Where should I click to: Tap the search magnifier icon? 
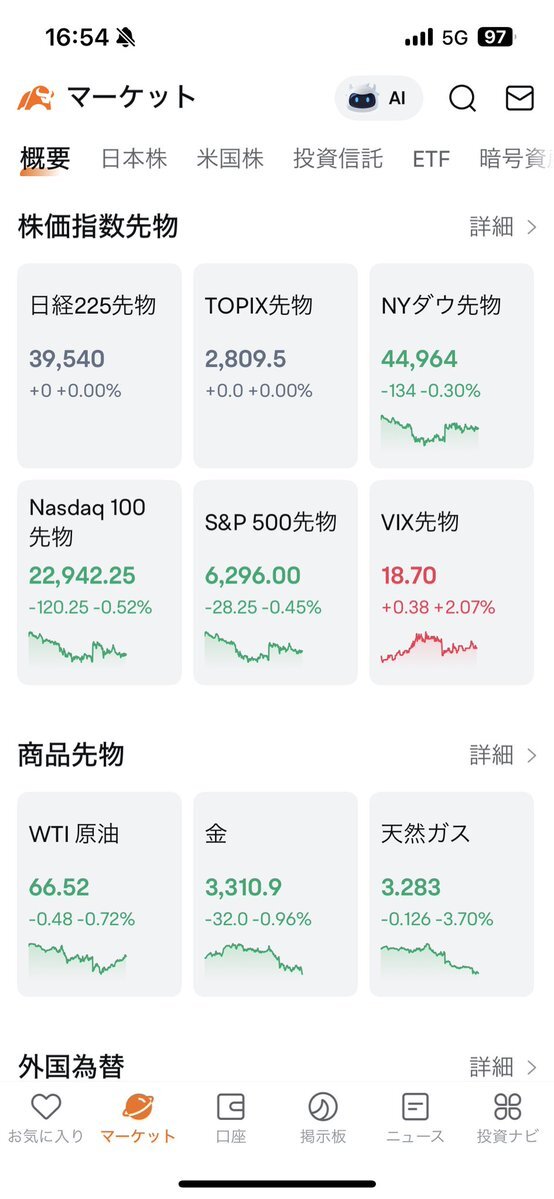462,99
